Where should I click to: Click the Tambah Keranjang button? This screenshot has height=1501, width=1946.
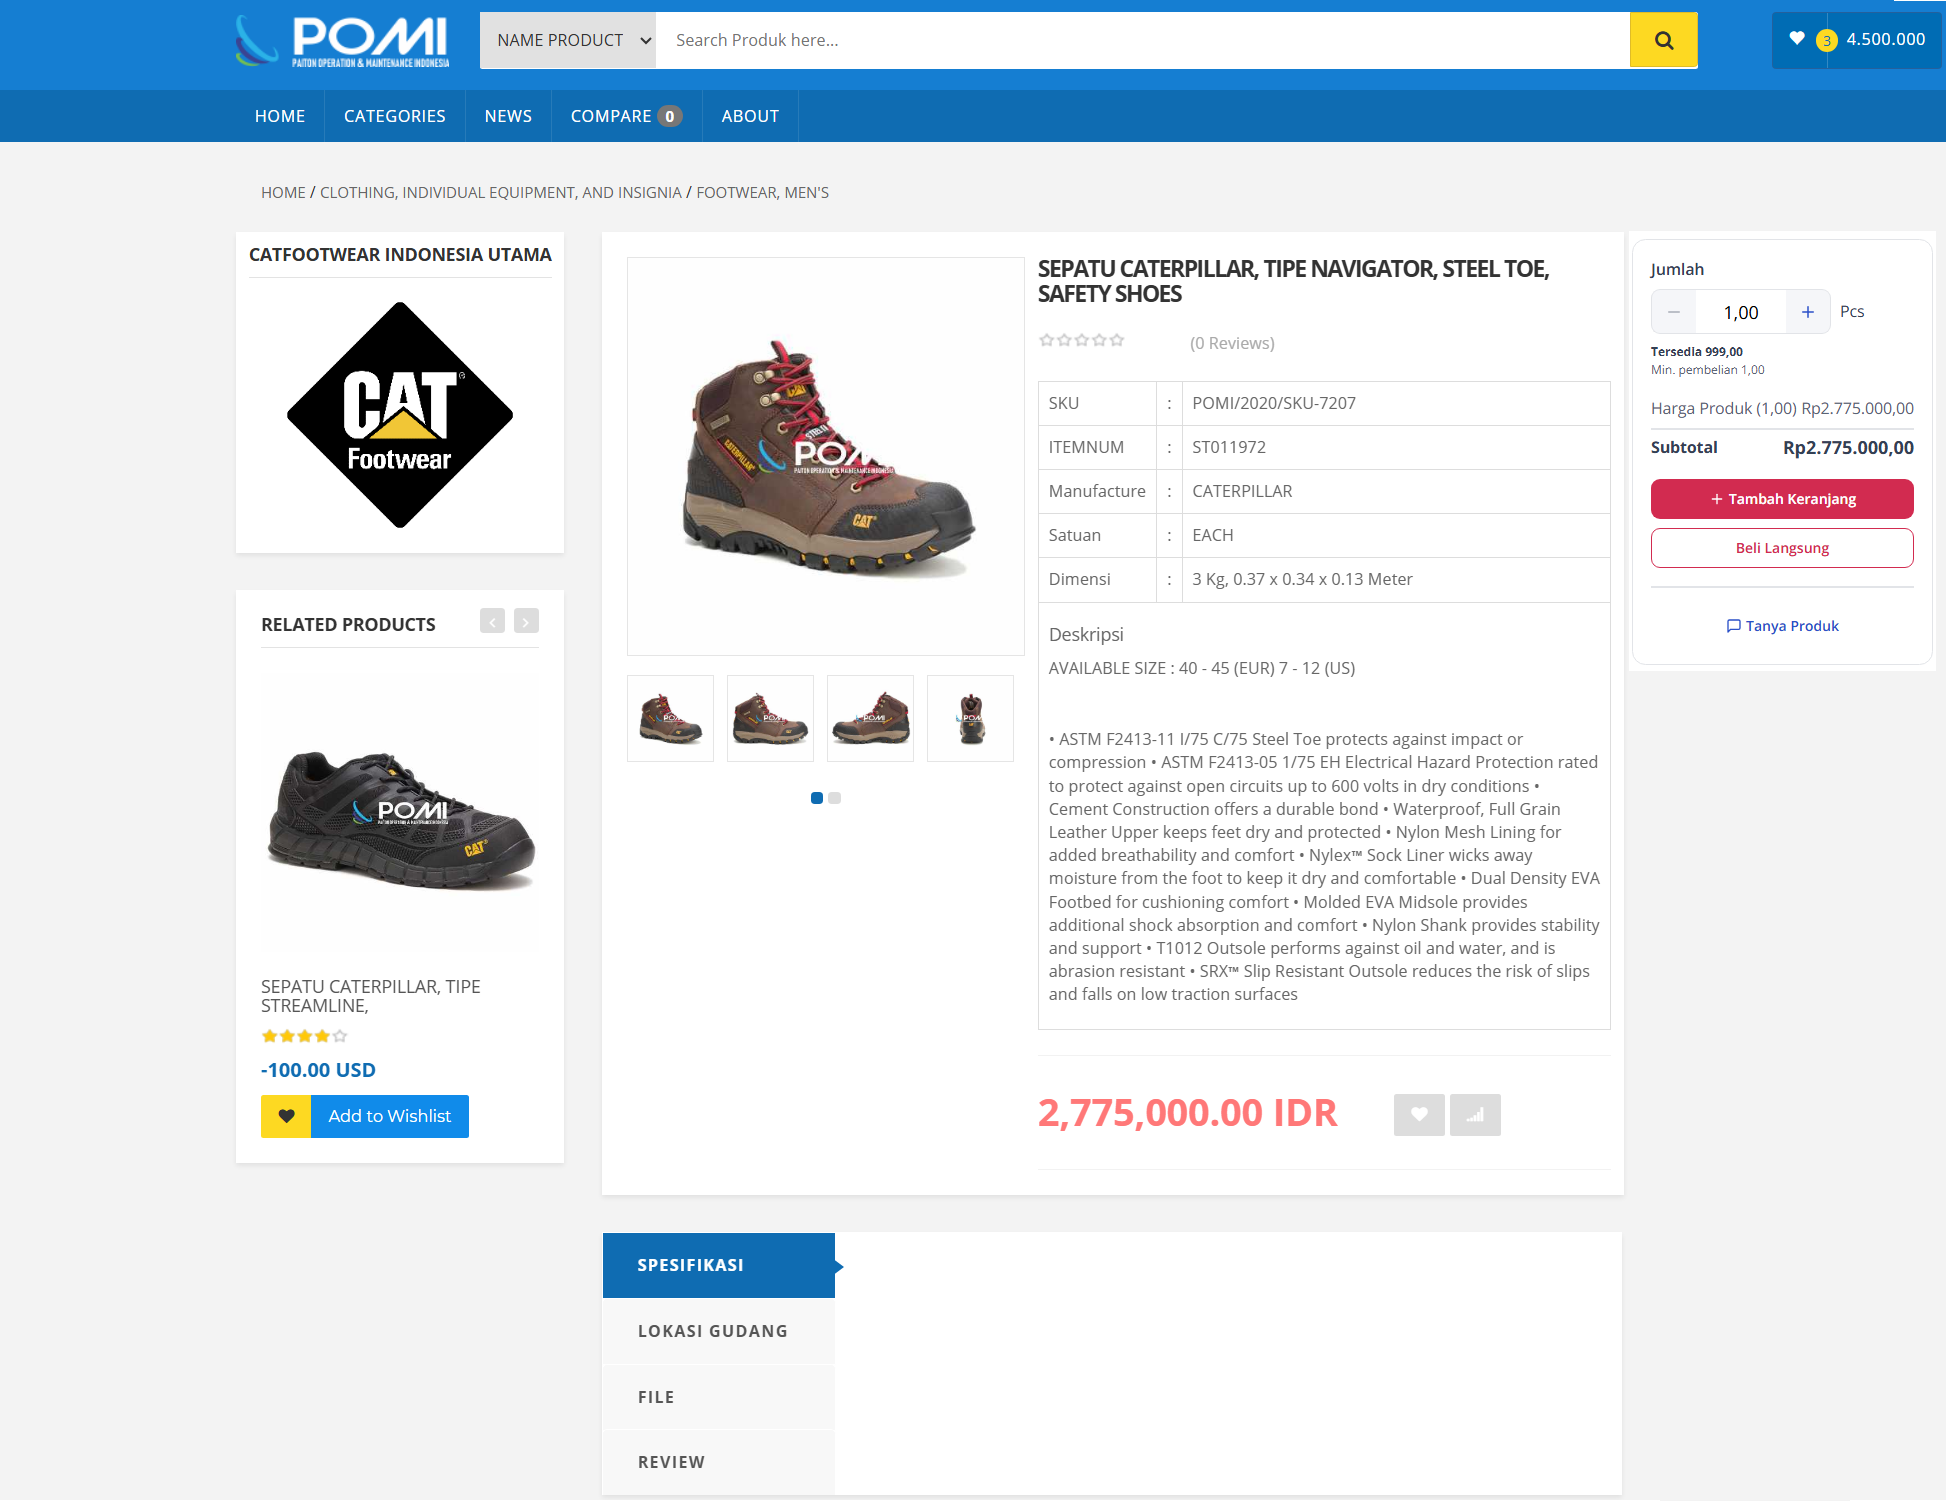coord(1782,499)
